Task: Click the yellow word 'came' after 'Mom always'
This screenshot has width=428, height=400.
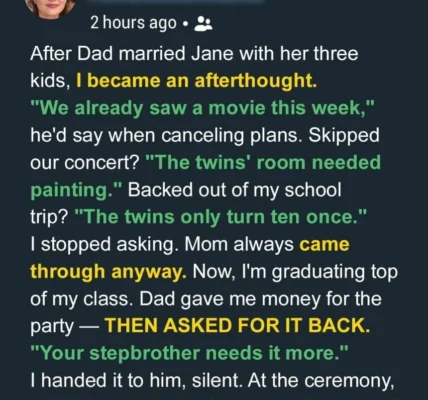Action: coord(324,244)
